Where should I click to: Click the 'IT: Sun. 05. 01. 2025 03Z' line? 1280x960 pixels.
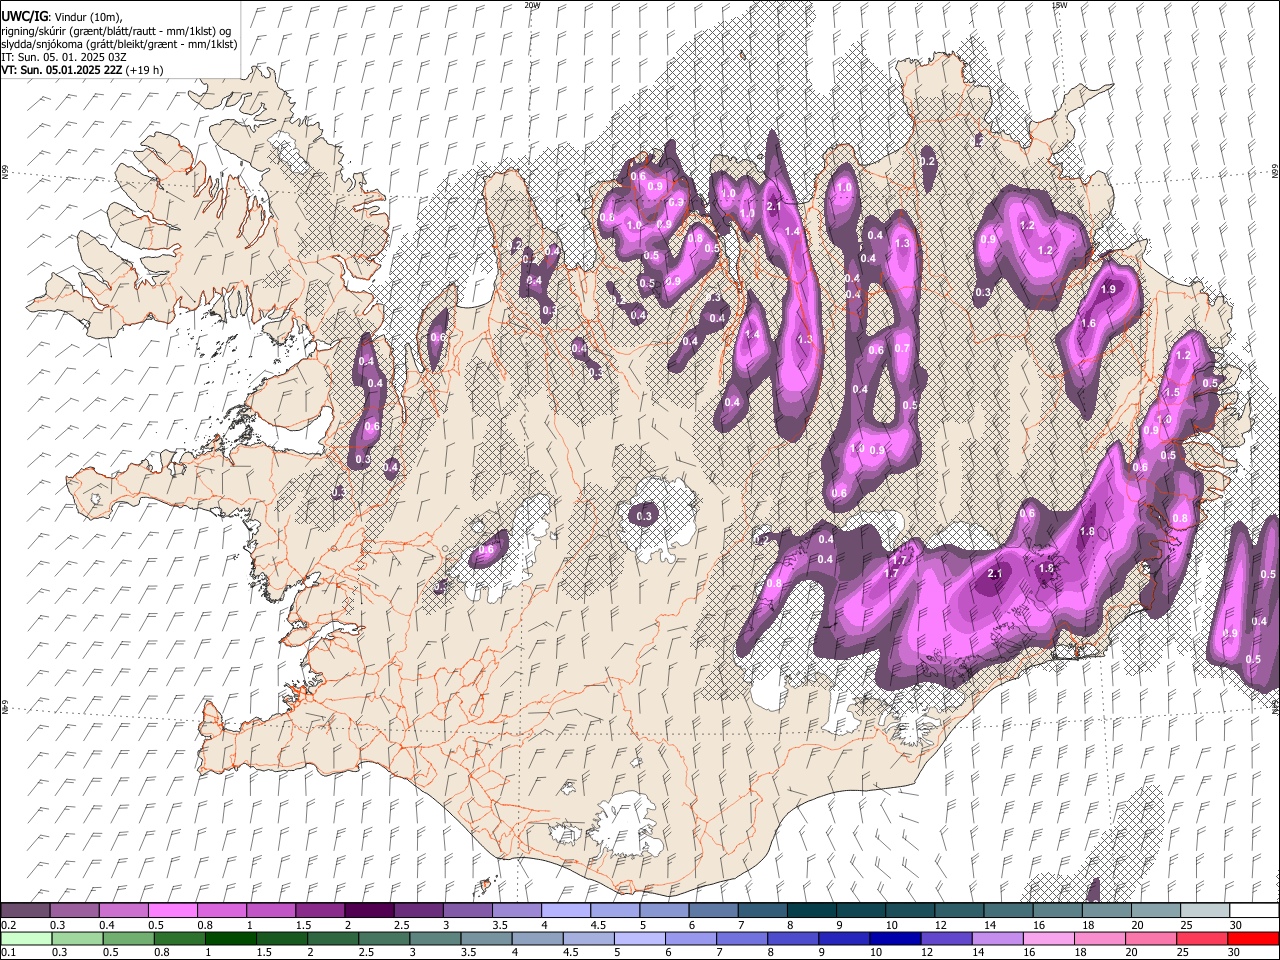pos(64,57)
